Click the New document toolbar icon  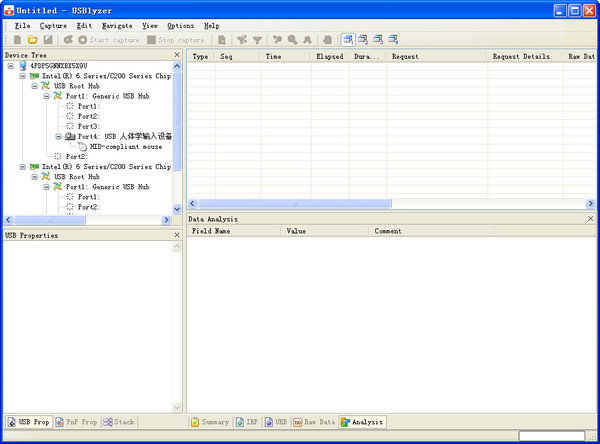[18, 39]
